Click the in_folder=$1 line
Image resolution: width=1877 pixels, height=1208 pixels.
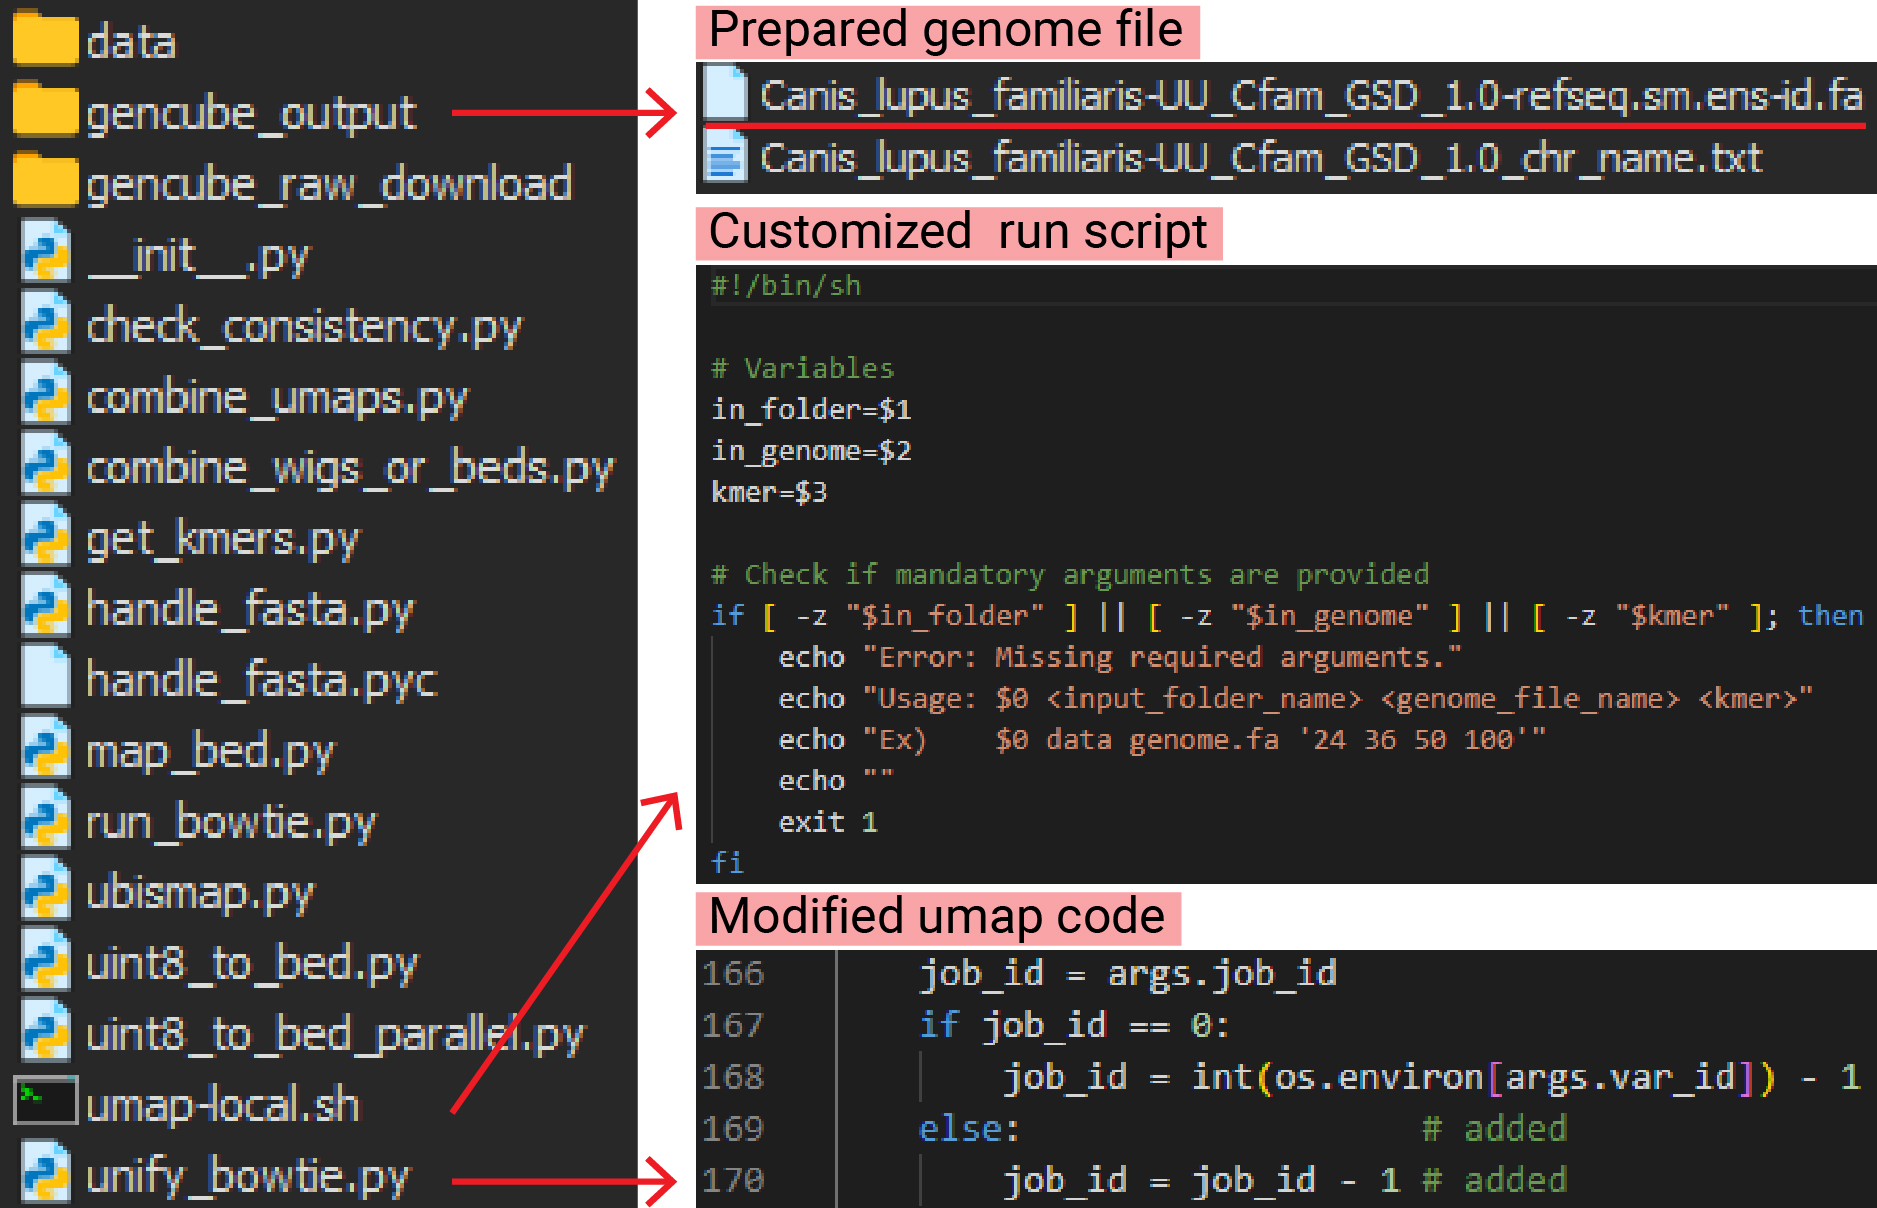811,410
